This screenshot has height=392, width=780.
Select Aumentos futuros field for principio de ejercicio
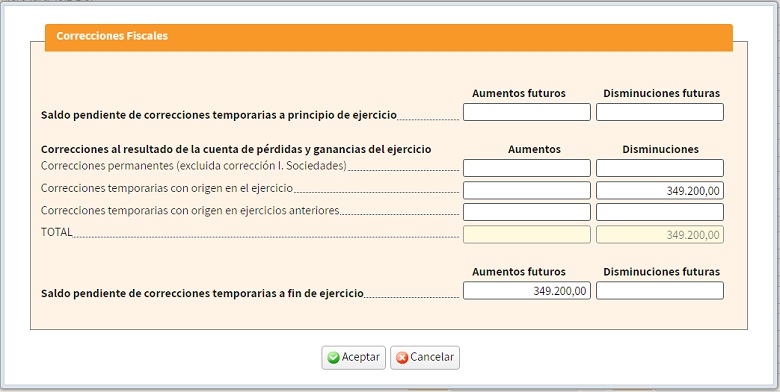pyautogui.click(x=527, y=112)
